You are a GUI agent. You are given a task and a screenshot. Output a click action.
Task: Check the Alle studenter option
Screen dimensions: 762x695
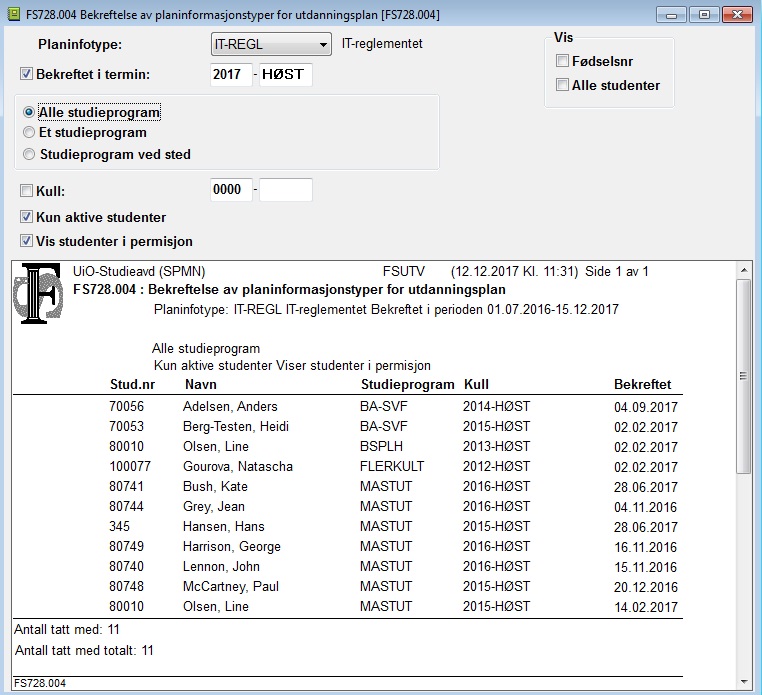pyautogui.click(x=562, y=85)
